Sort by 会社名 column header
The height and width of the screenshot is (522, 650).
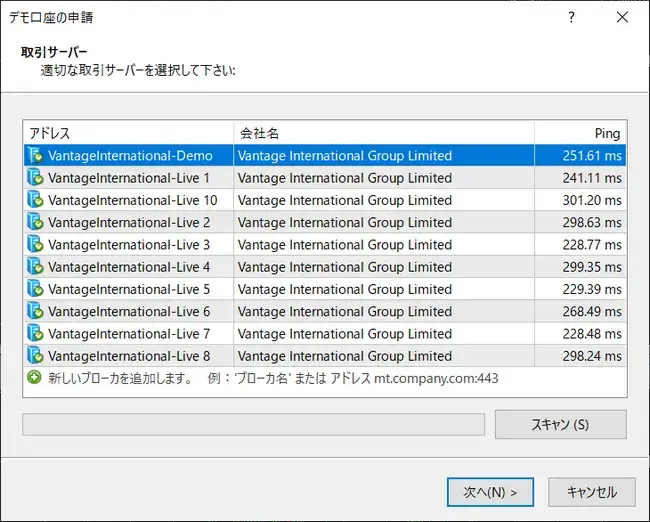click(384, 133)
